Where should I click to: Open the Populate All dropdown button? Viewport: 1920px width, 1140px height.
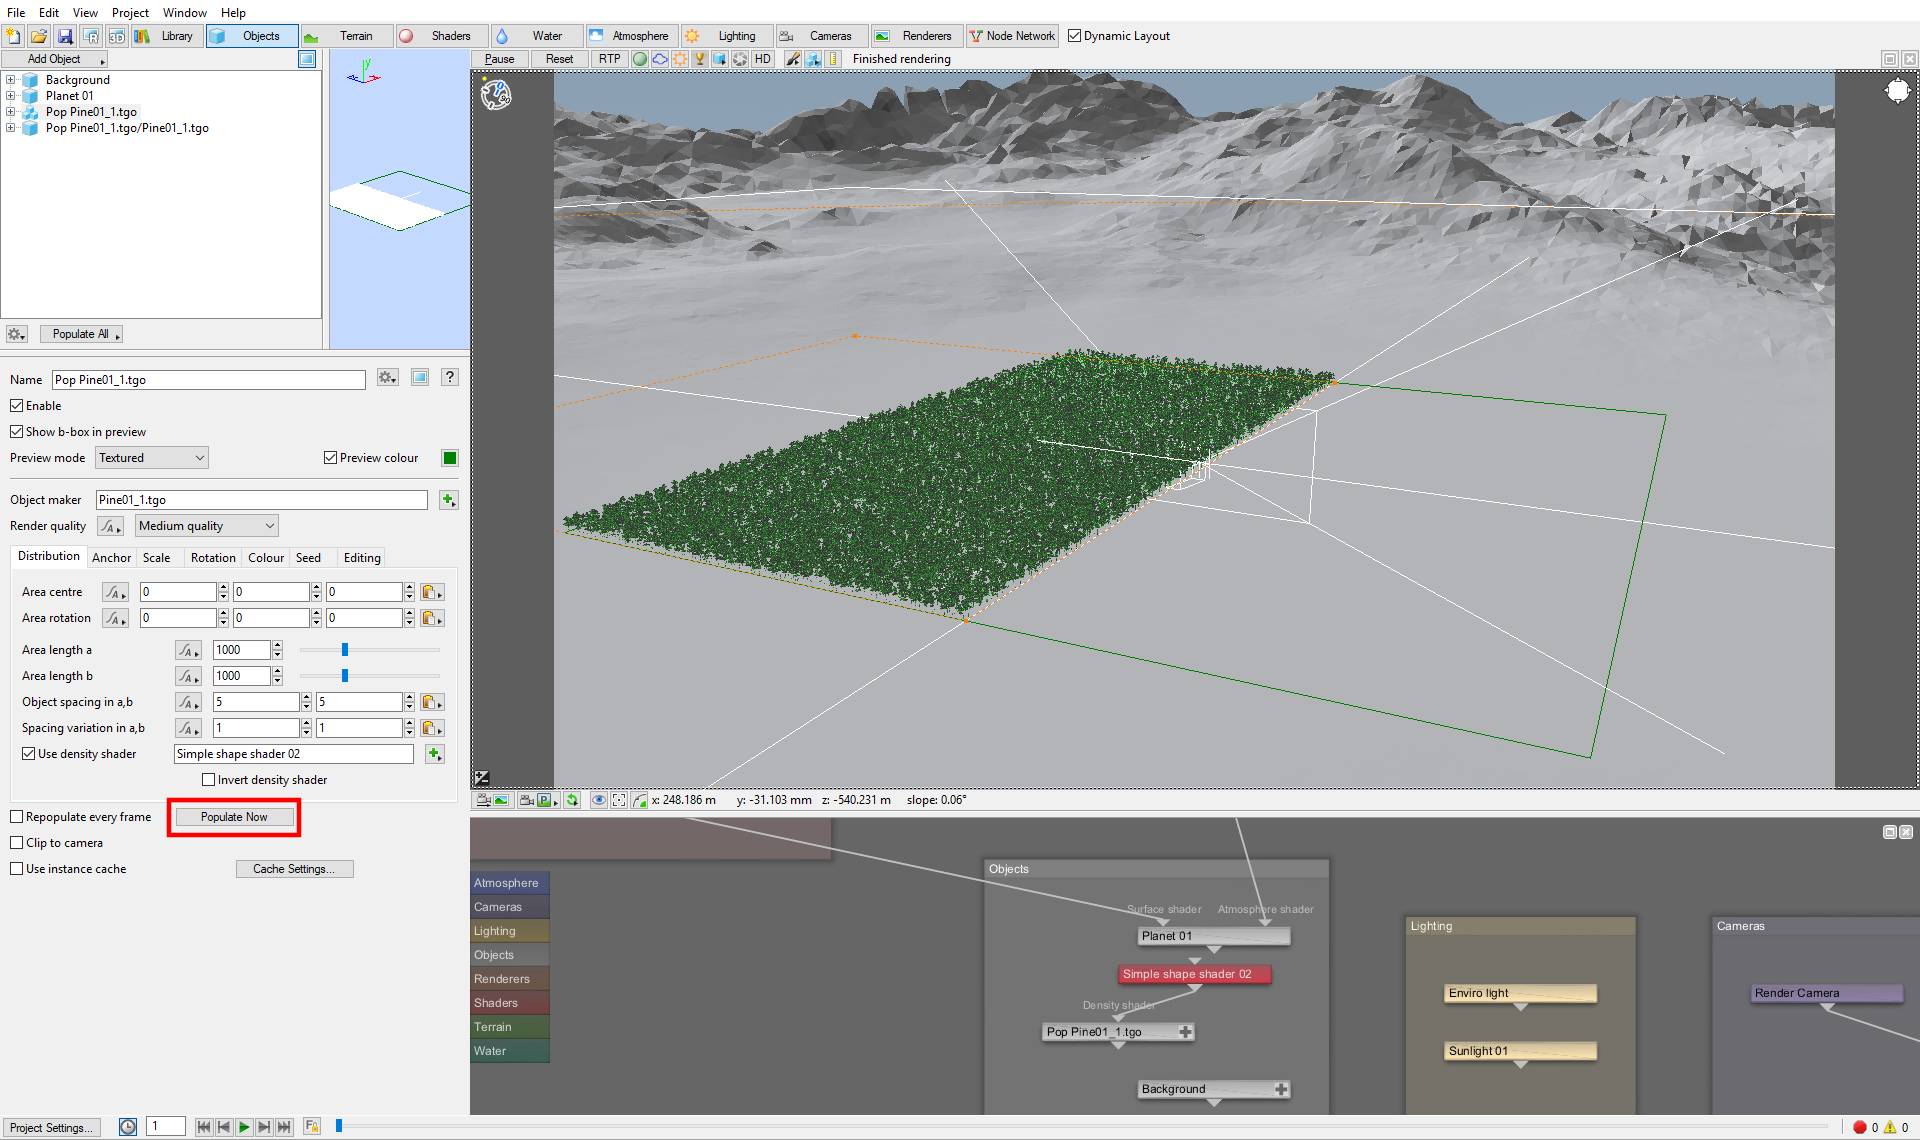click(82, 334)
